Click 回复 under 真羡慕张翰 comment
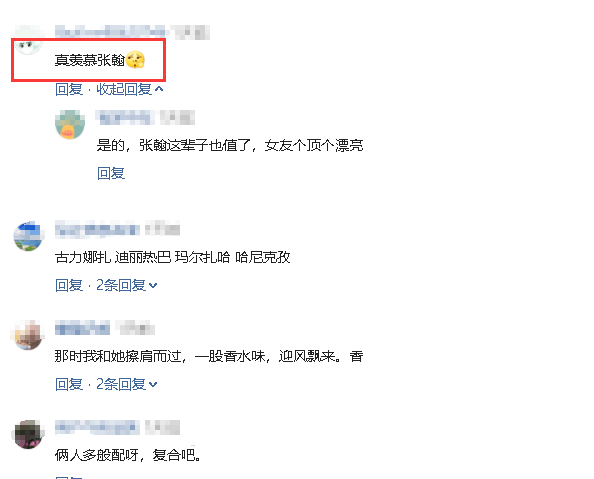The width and height of the screenshot is (594, 479). tap(69, 89)
